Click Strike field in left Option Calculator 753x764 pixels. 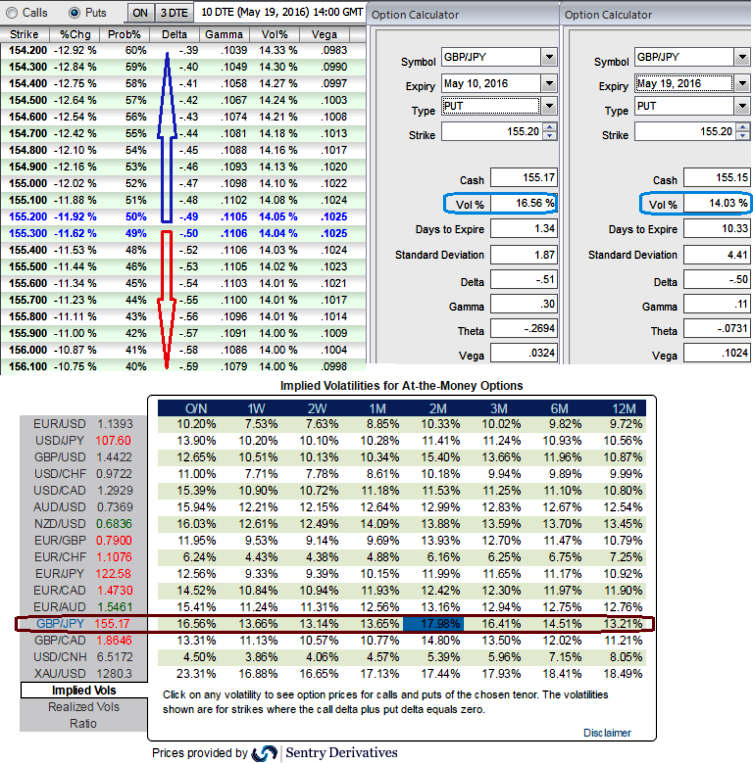(x=492, y=132)
